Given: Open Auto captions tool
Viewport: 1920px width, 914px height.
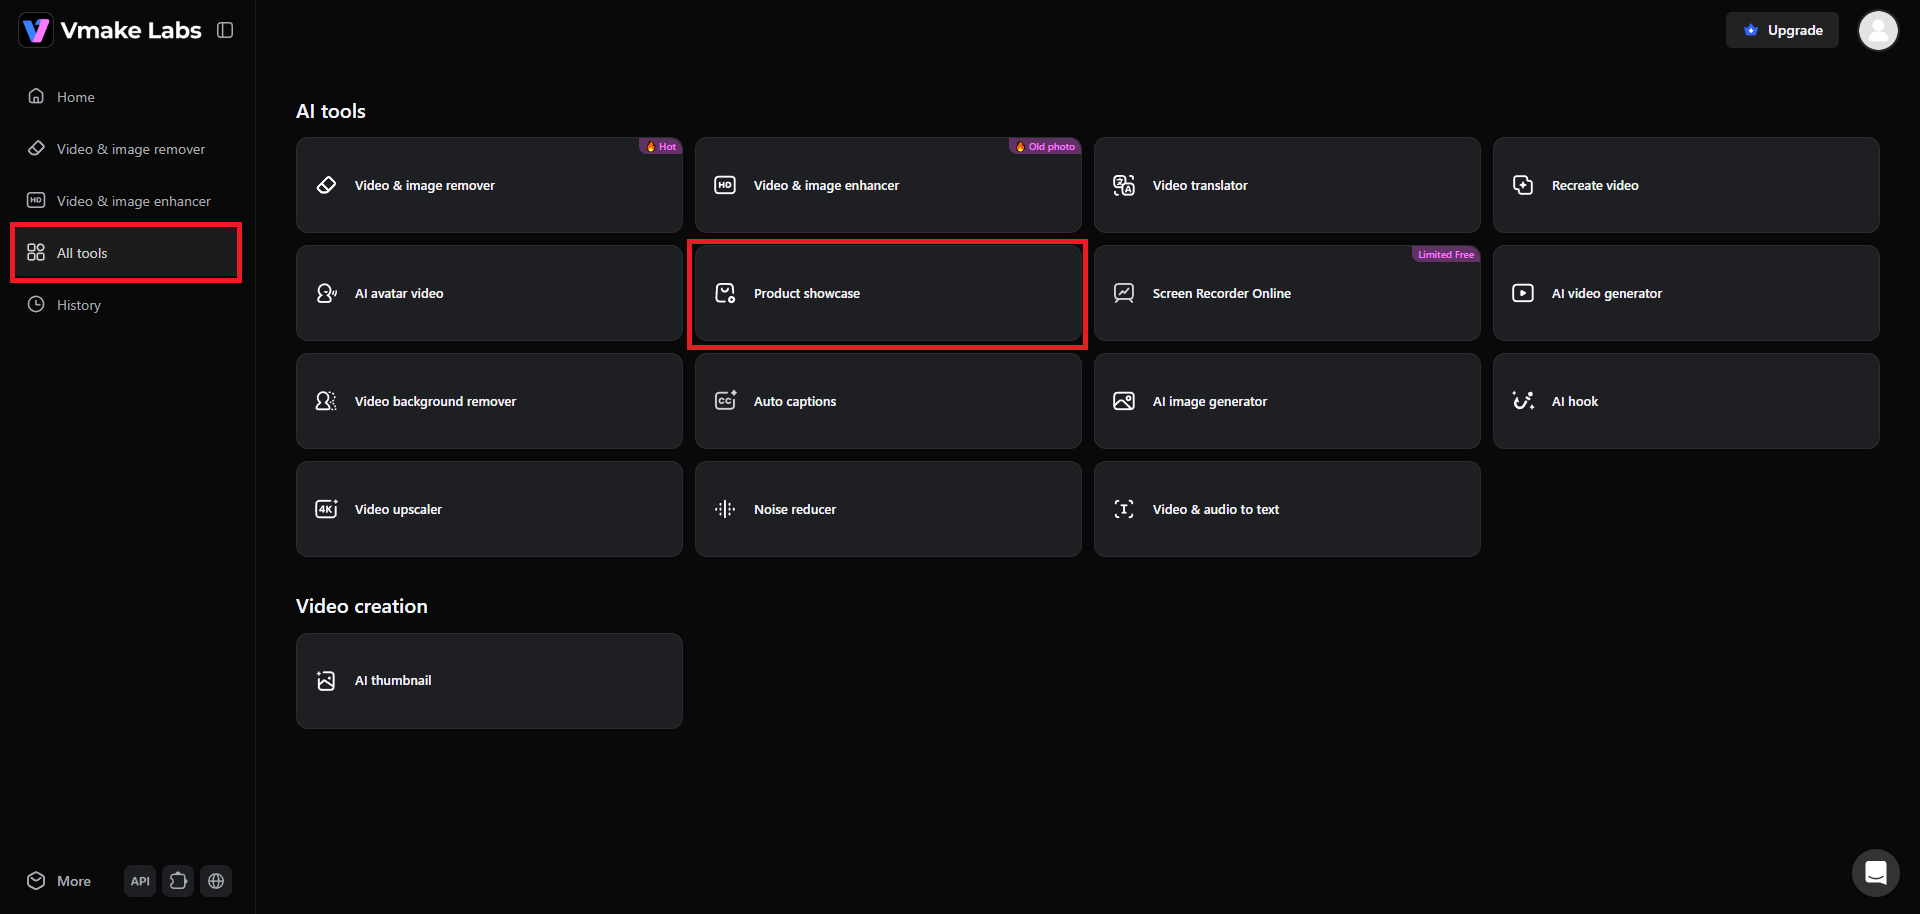Looking at the screenshot, I should point(888,401).
